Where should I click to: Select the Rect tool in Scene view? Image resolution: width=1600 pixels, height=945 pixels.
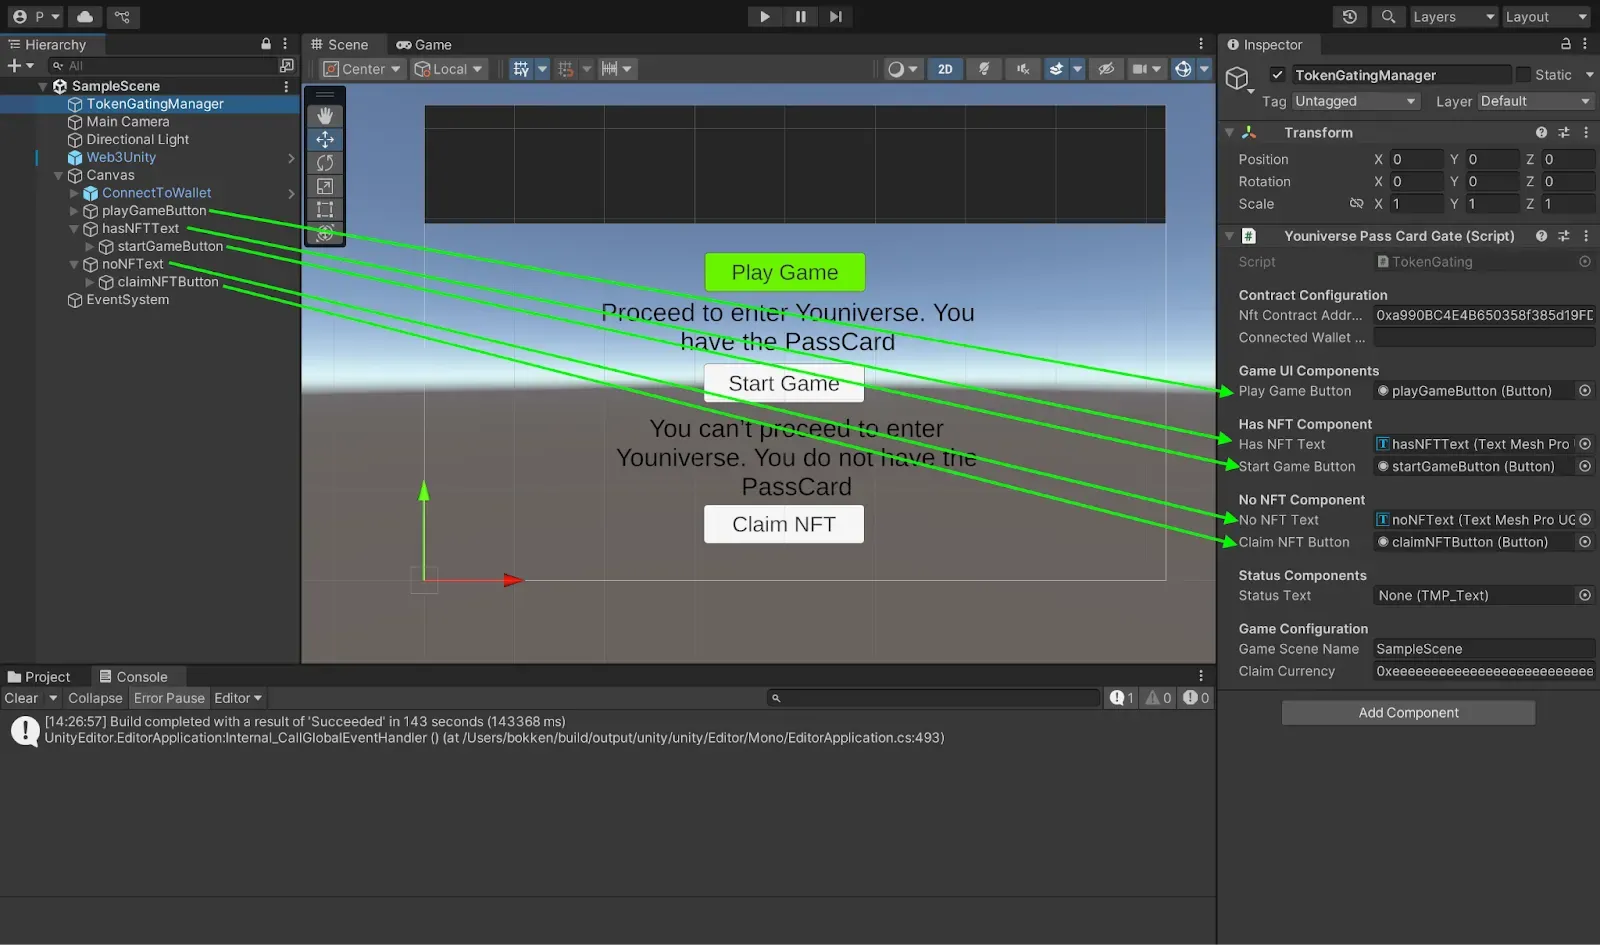click(x=325, y=209)
